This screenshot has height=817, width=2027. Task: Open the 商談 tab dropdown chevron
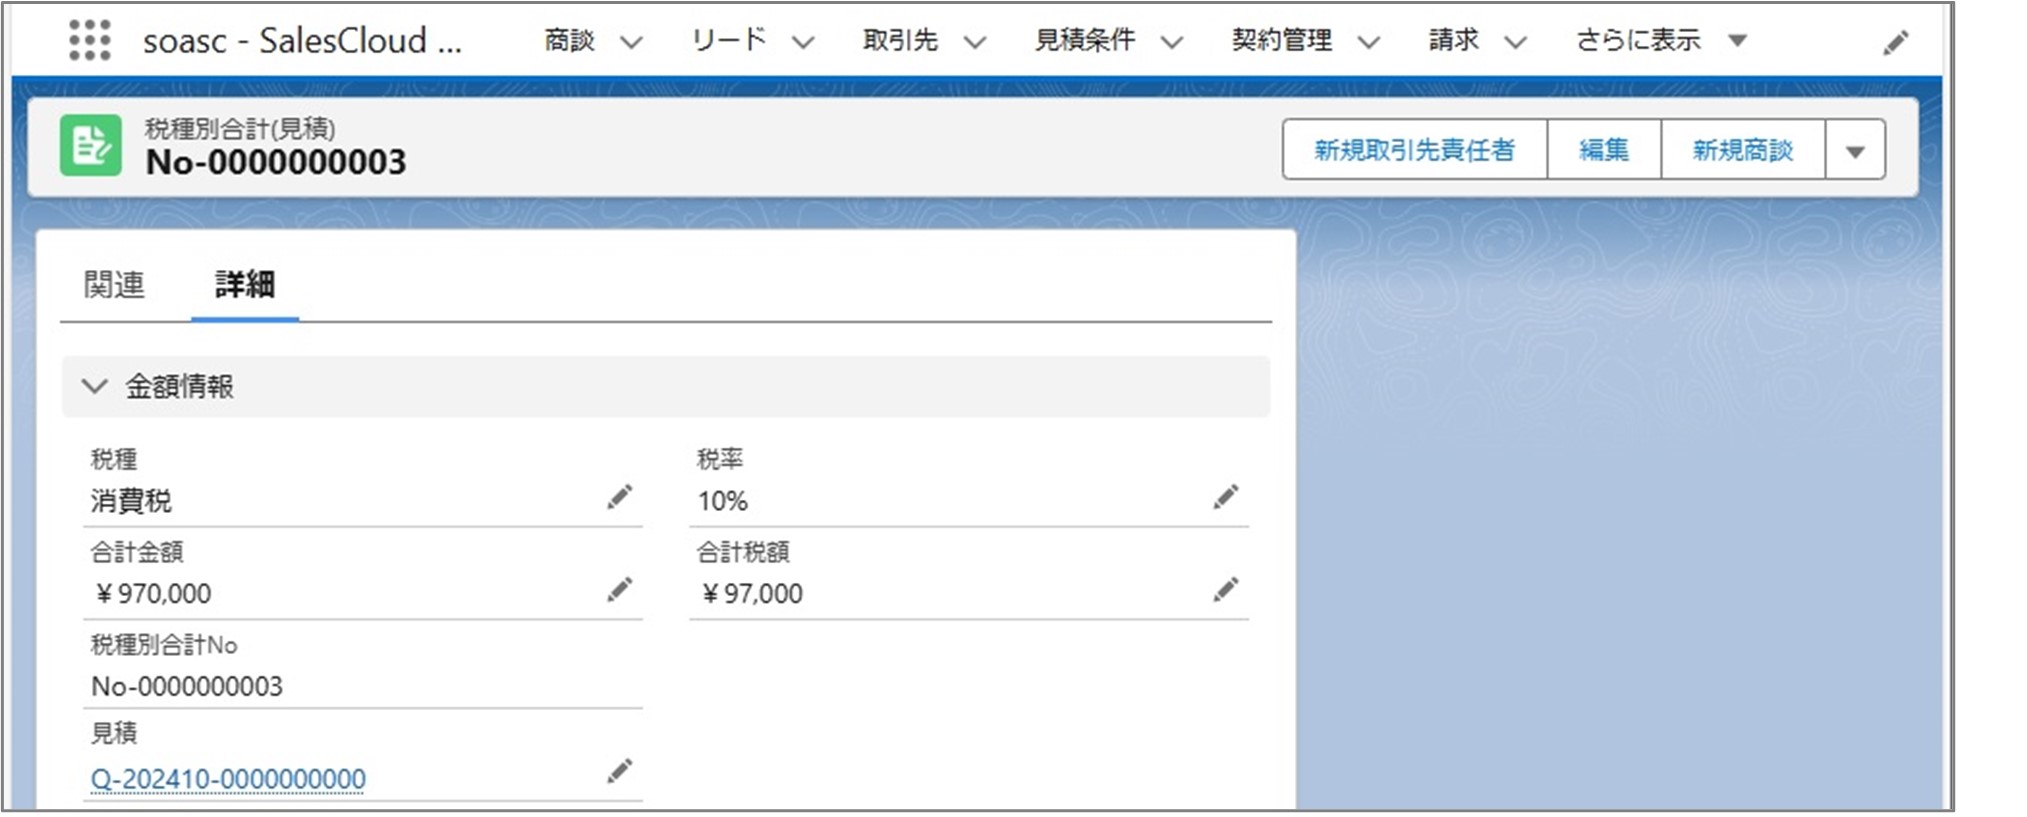[x=631, y=42]
